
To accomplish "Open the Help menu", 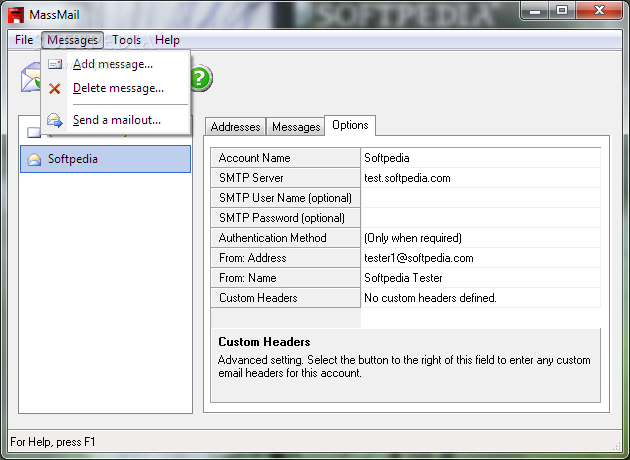I will pos(167,40).
